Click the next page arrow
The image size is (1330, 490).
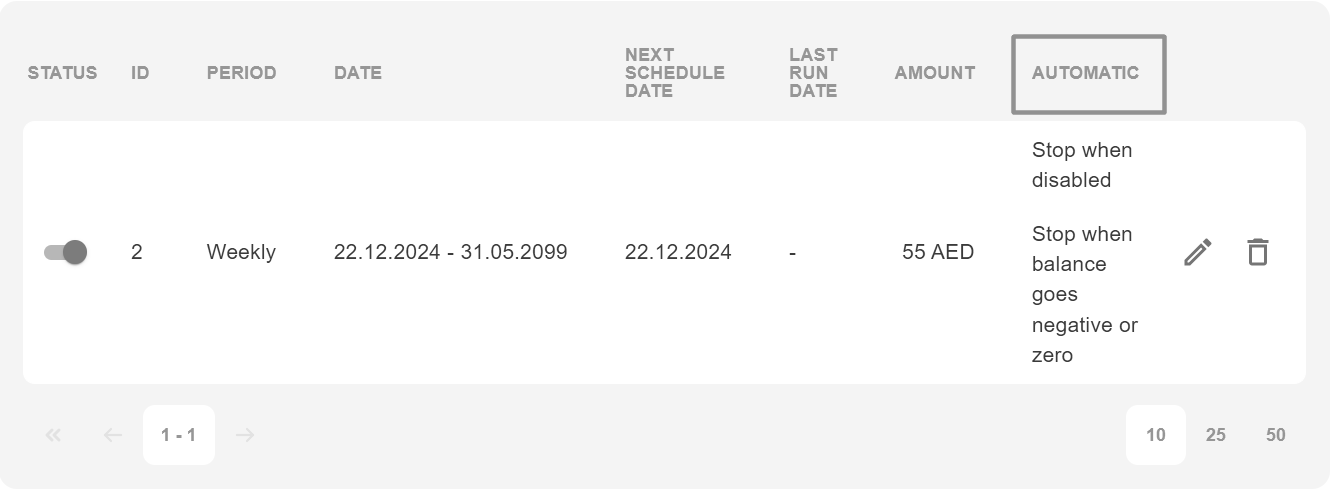coord(245,435)
